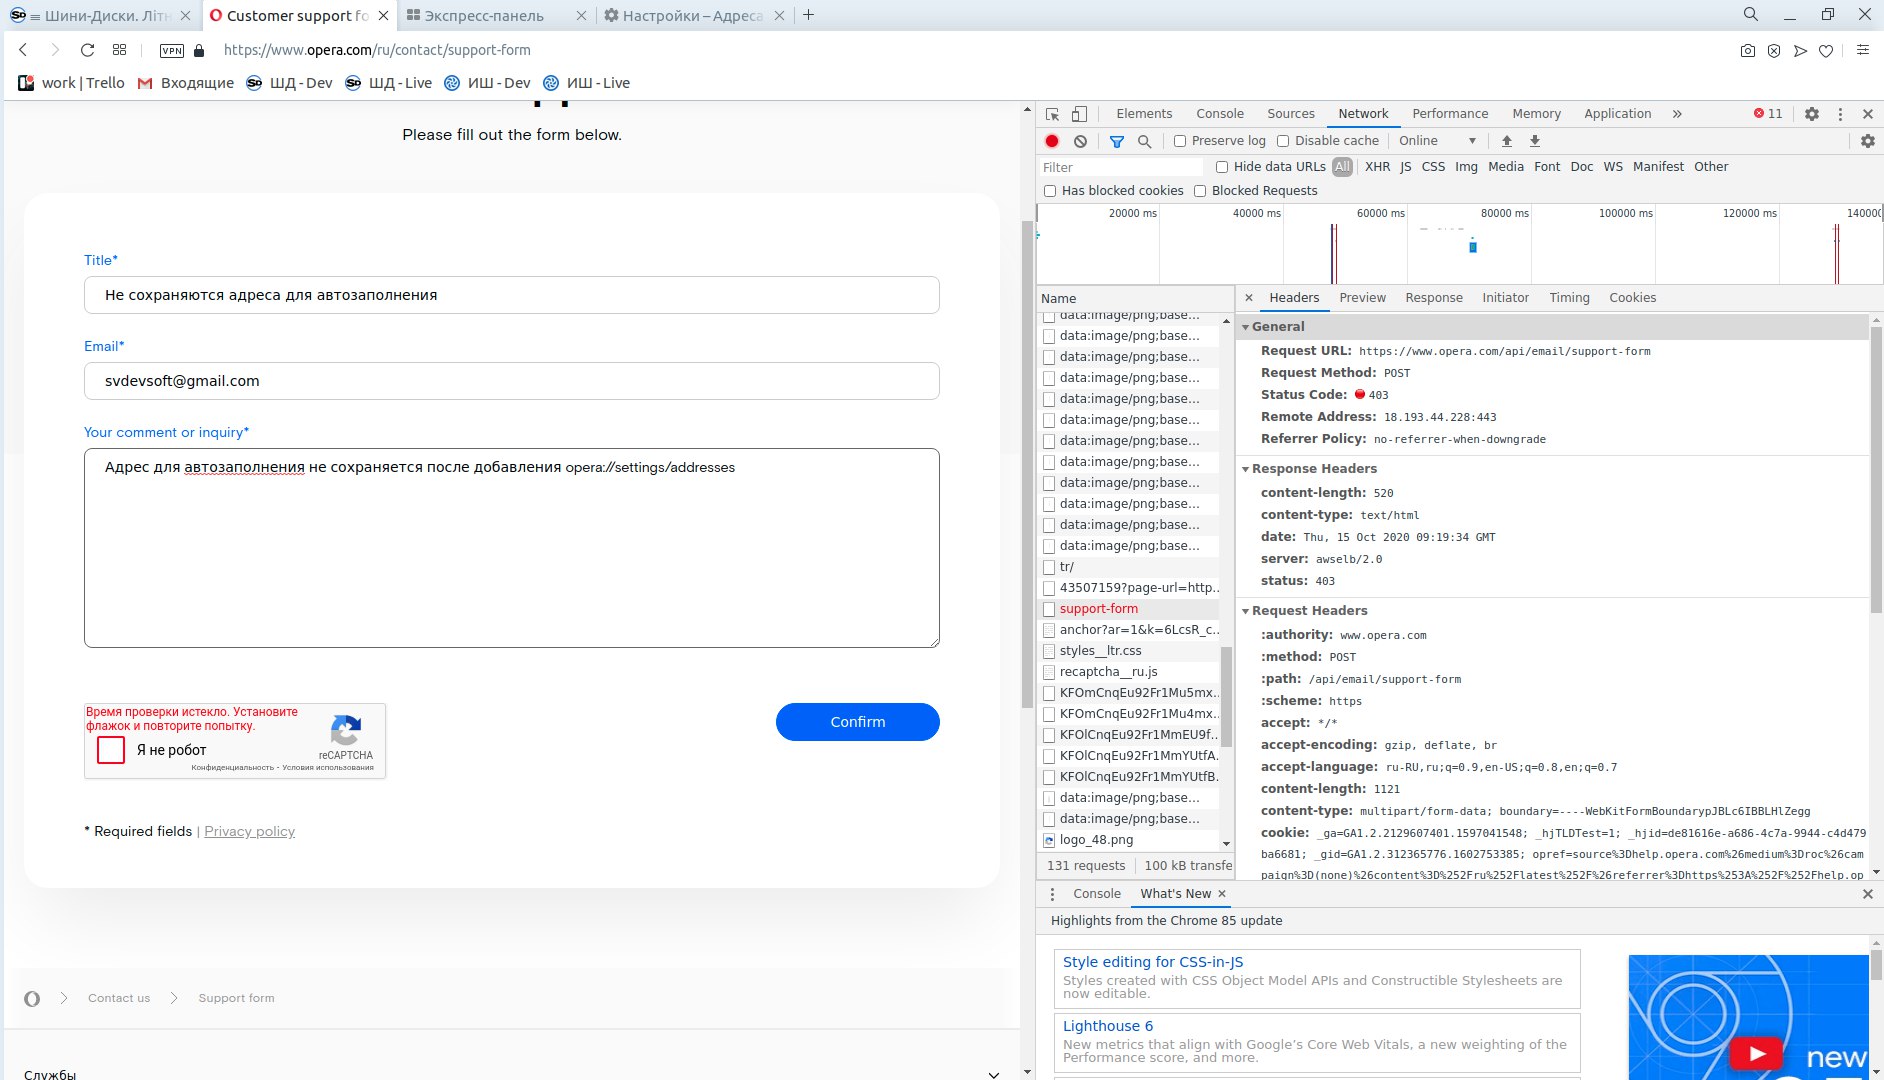Open the Online throttling dropdown
The height and width of the screenshot is (1080, 1884).
(x=1437, y=141)
